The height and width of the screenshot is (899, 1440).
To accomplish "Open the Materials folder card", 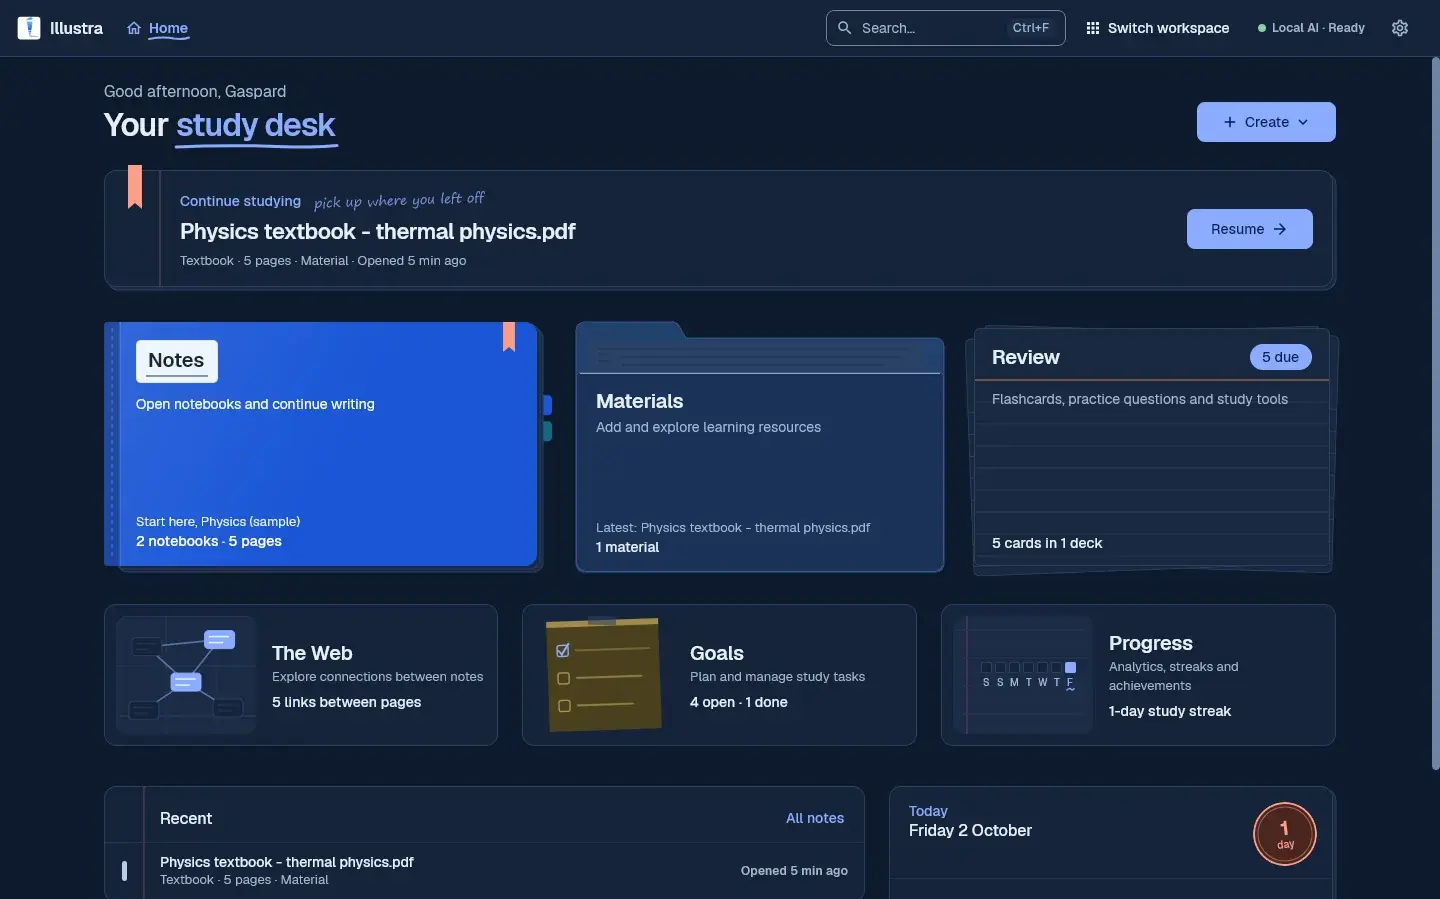I will pos(760,447).
